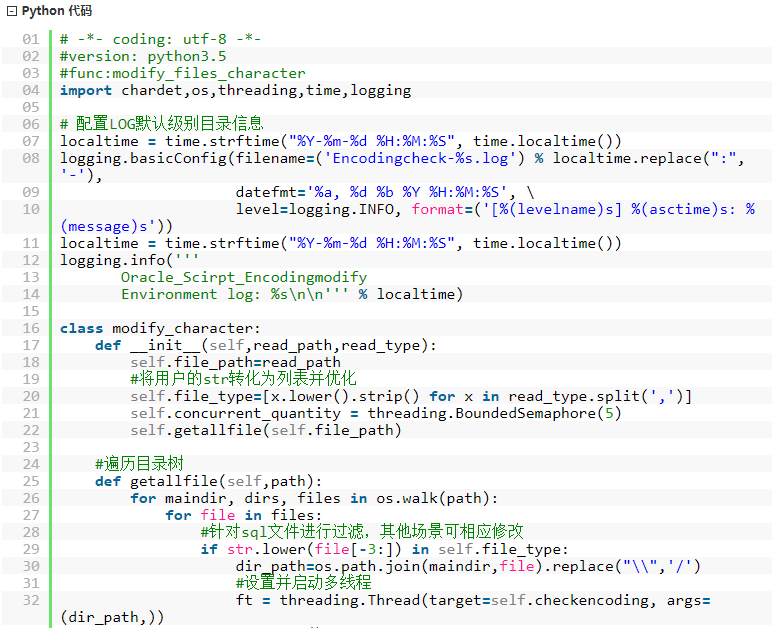Click 'os.walk(path)' on line 26

[x=433, y=499]
